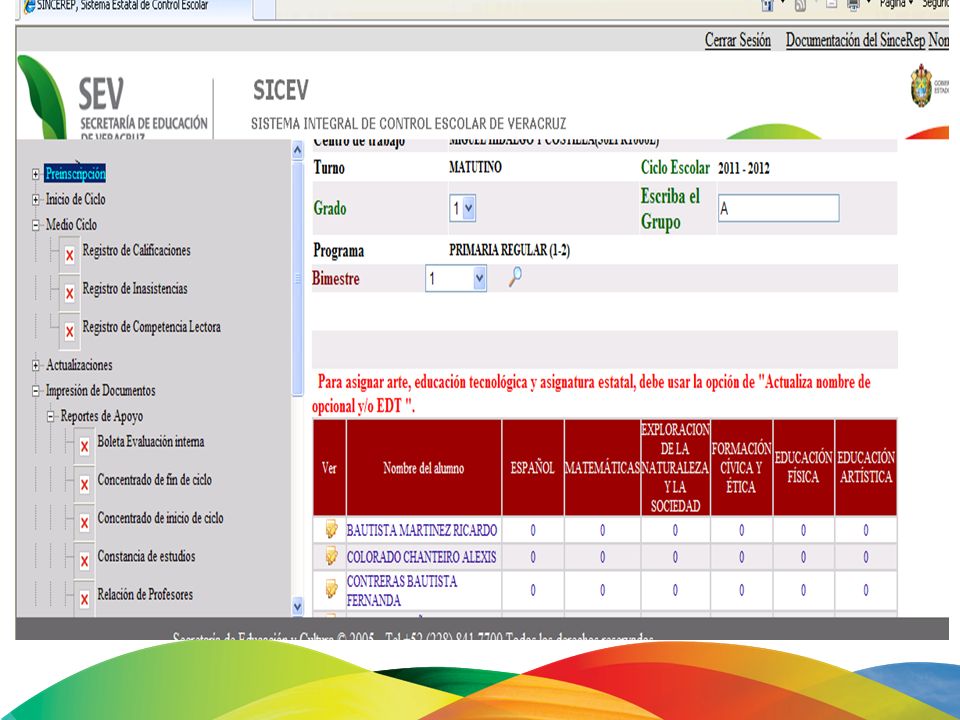Select Inicio de Ciclo in the sidebar
This screenshot has width=960, height=720.
coord(76,199)
